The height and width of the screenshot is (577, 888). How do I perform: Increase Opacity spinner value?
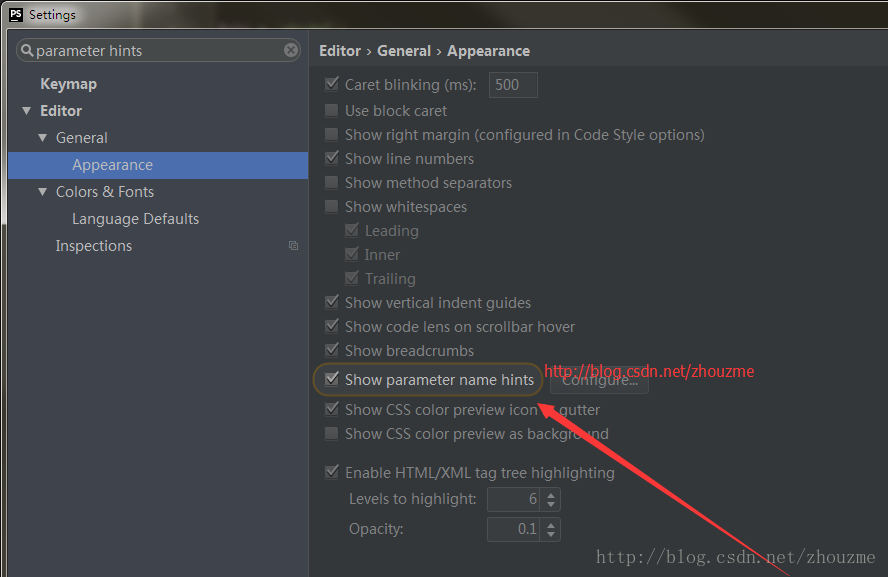pos(550,524)
